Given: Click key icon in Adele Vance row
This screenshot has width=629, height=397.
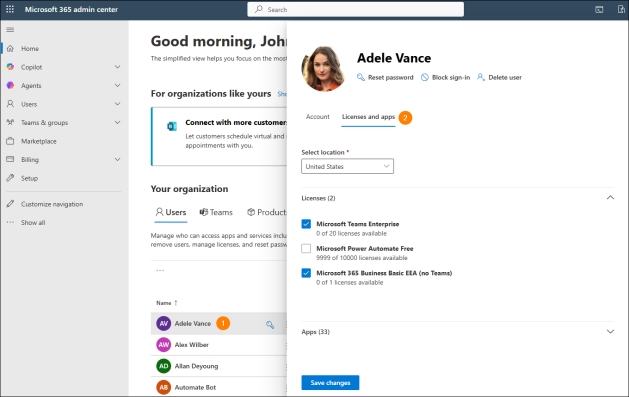Looking at the screenshot, I should coord(270,325).
